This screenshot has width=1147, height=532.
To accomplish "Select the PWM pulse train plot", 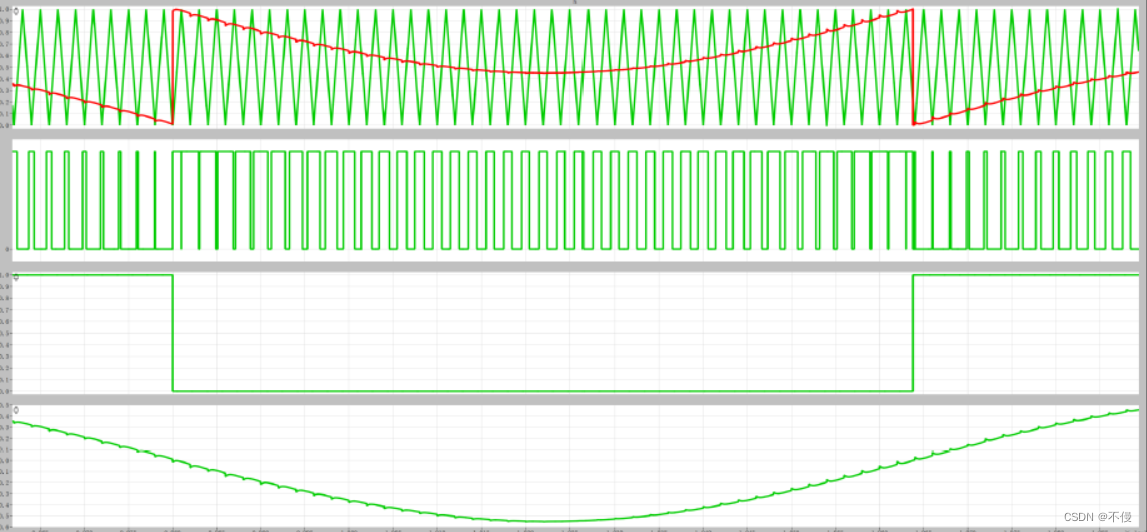I will [x=576, y=199].
